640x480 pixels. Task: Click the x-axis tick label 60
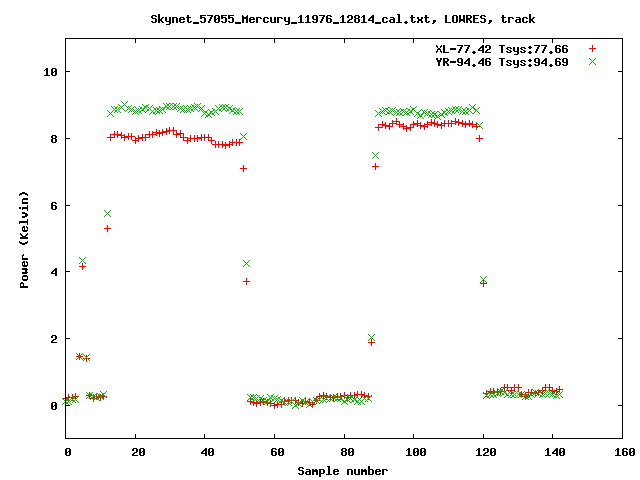[x=278, y=452]
